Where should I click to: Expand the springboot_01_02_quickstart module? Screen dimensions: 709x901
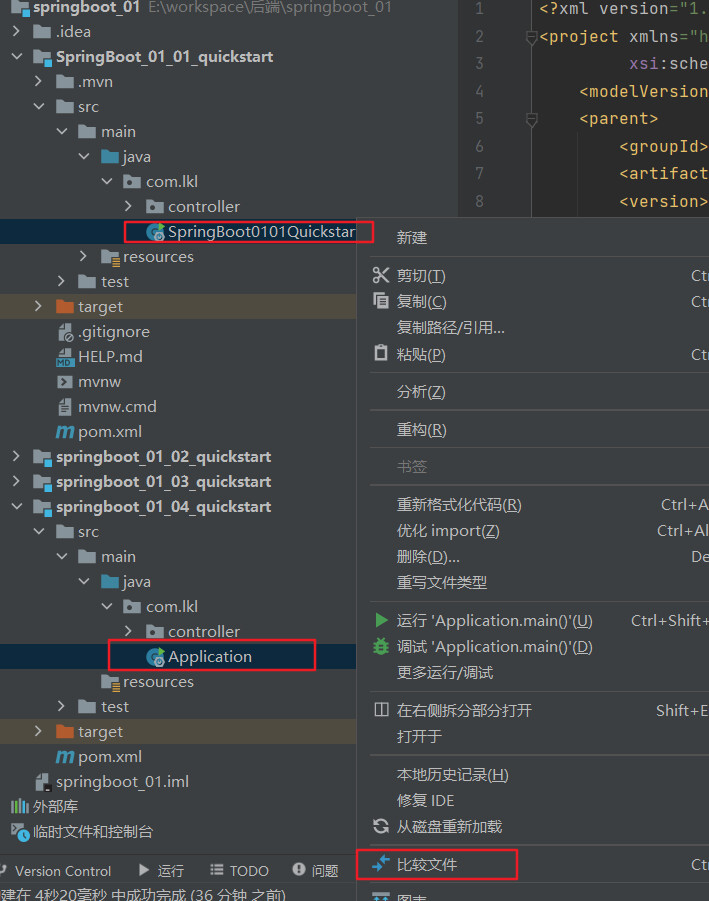pos(16,456)
